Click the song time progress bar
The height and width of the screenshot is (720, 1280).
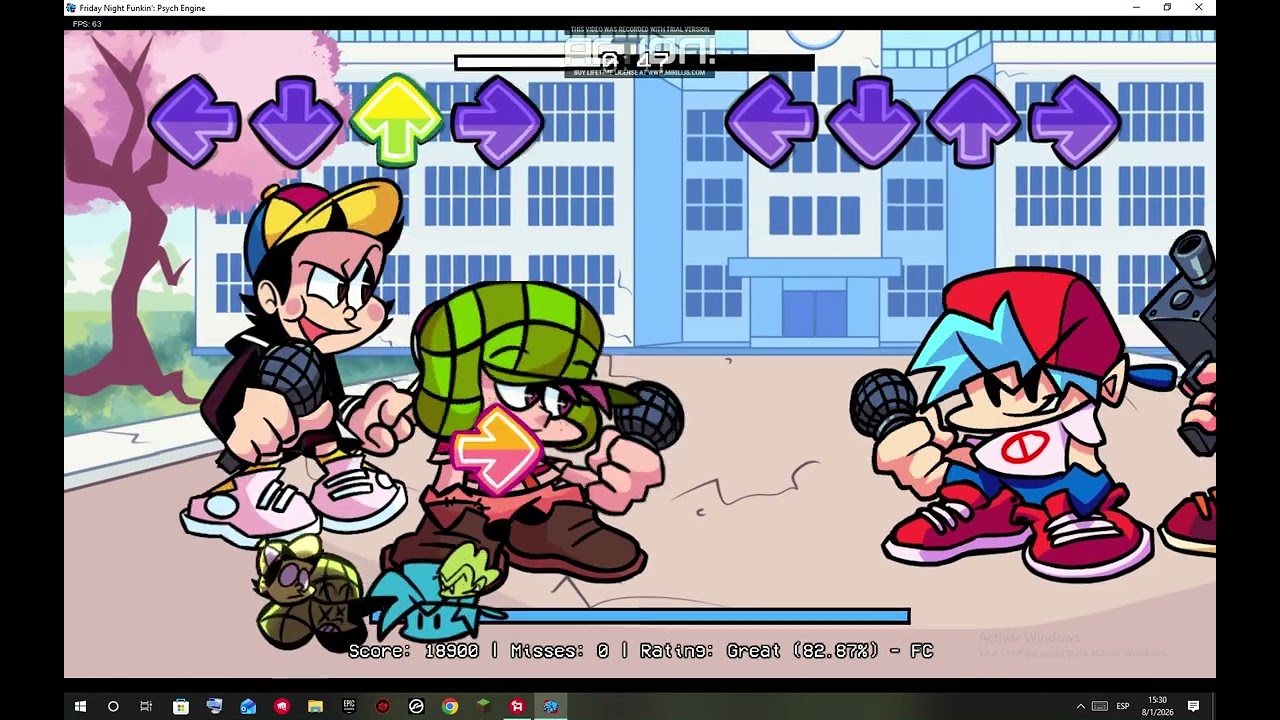pos(634,62)
